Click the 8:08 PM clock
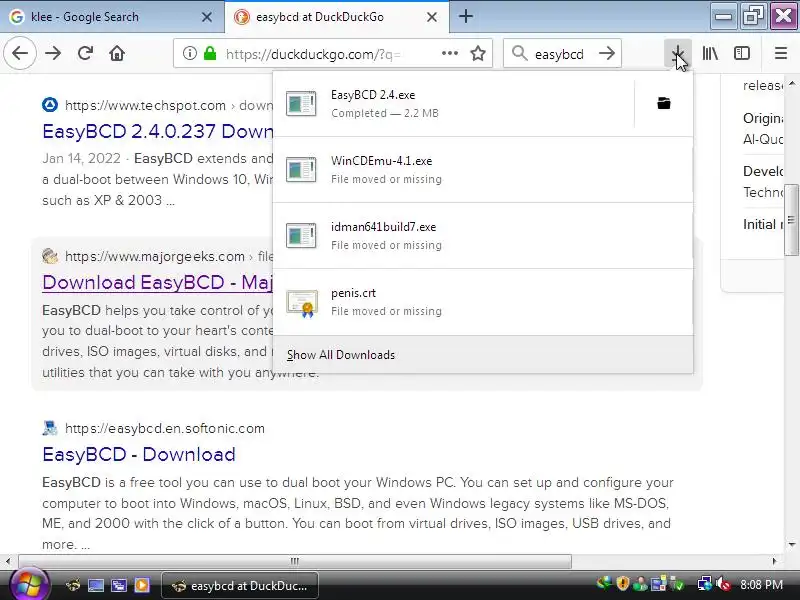Viewport: 800px width, 600px height. (761, 585)
